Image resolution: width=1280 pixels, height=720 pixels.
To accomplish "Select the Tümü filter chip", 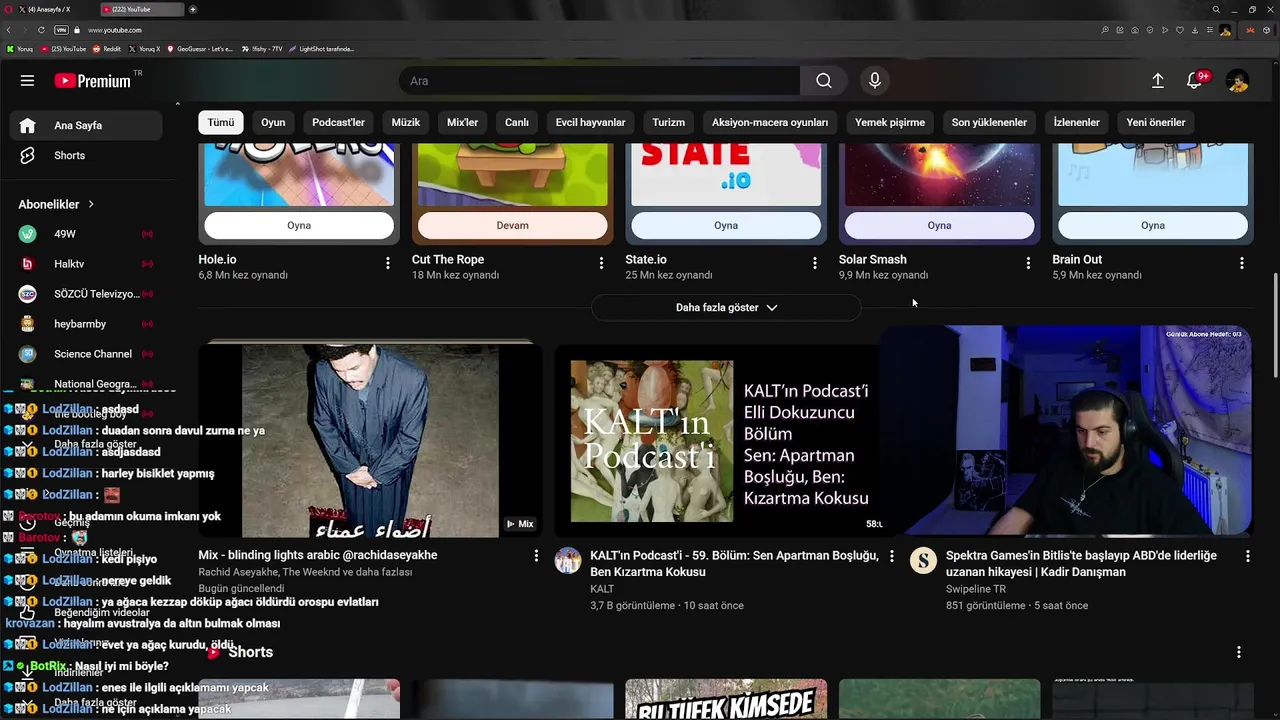I will 221,122.
